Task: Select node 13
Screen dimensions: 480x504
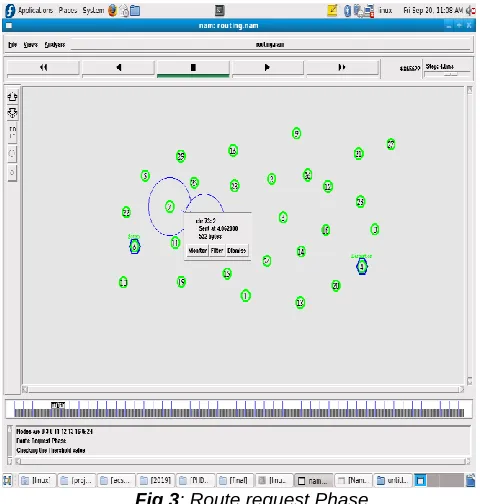Action: [300, 302]
